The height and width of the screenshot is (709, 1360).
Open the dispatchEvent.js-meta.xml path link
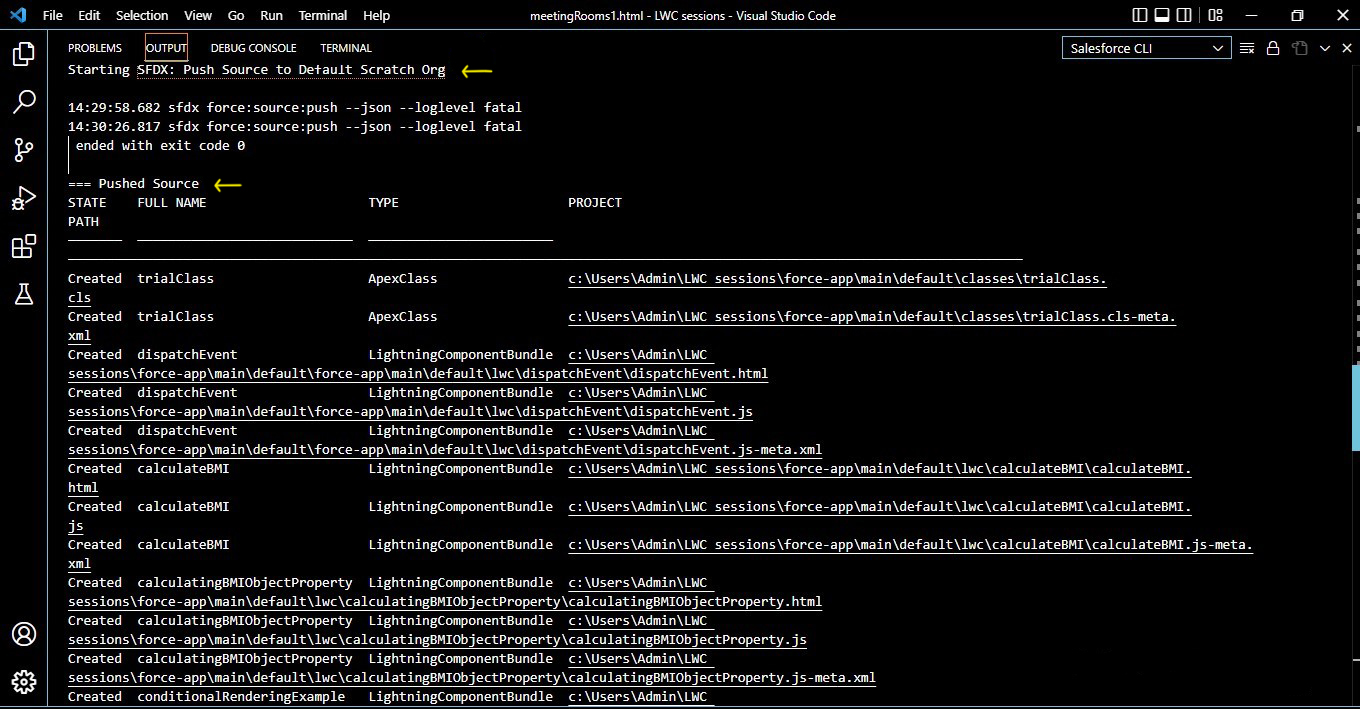click(445, 450)
